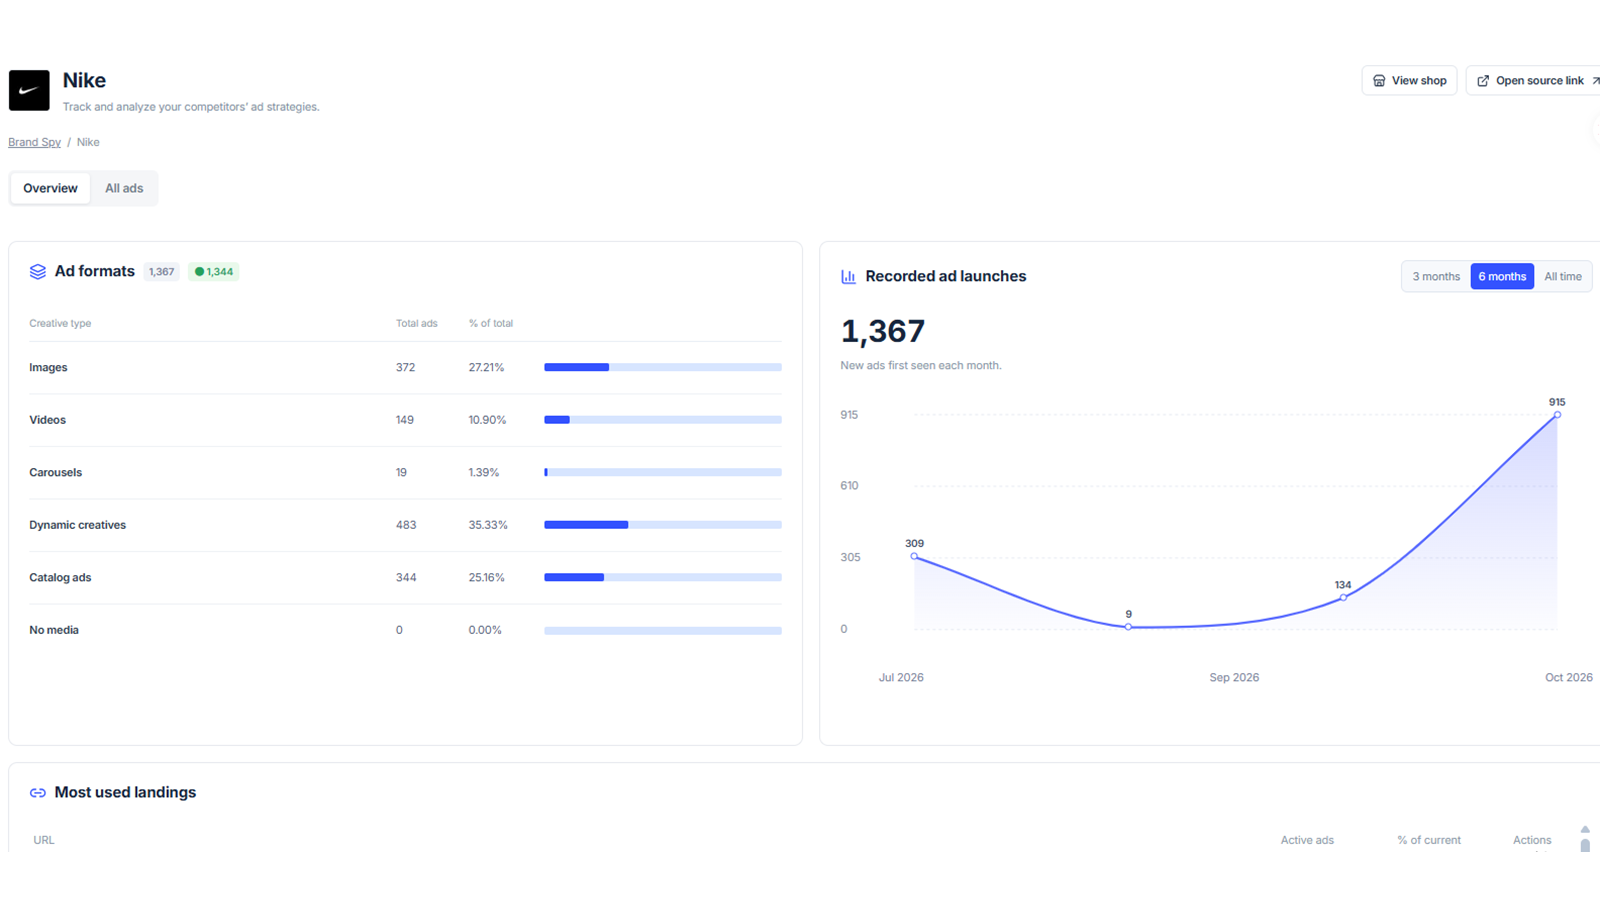Go to Brand Spy breadcrumb link
1600x900 pixels.
click(x=35, y=142)
